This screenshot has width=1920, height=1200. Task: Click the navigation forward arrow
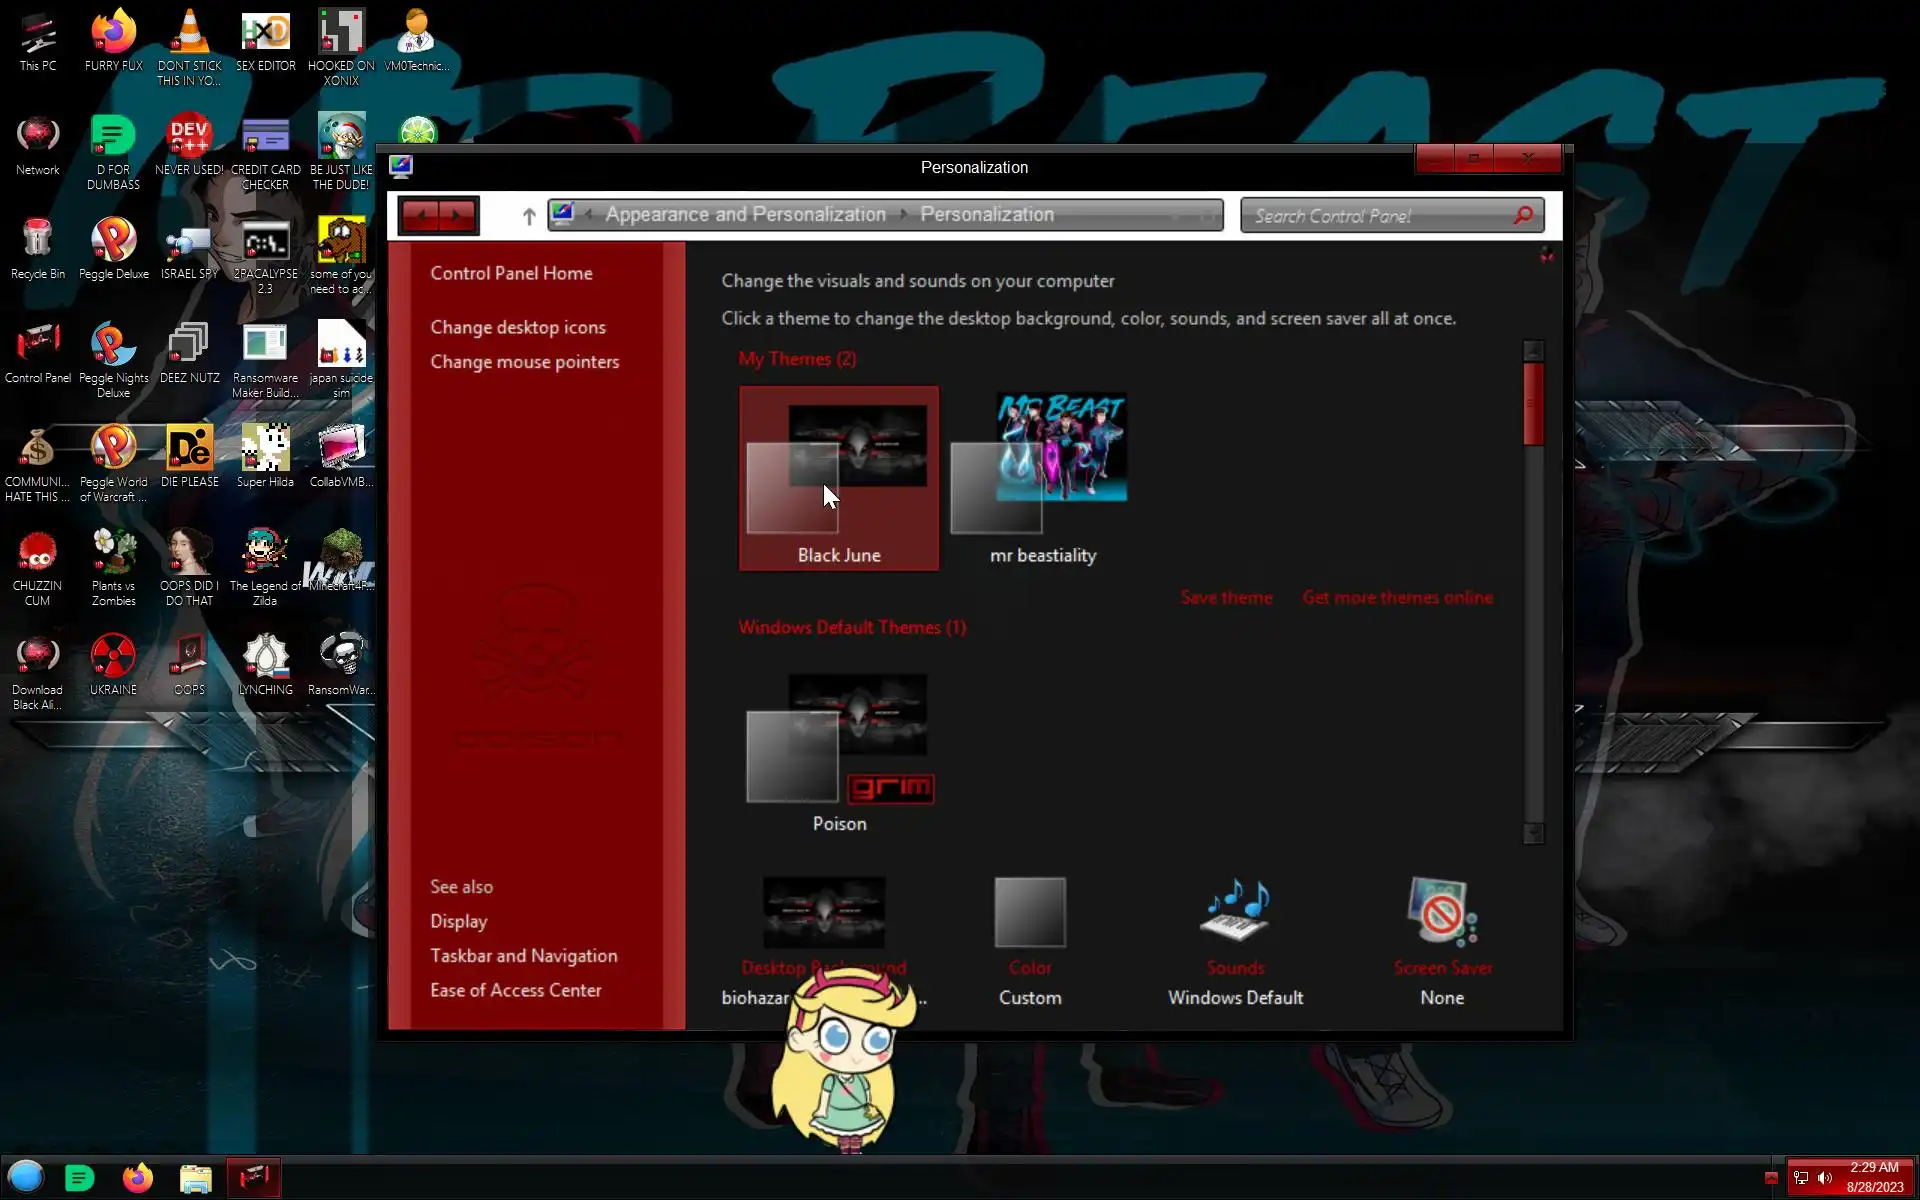click(457, 215)
